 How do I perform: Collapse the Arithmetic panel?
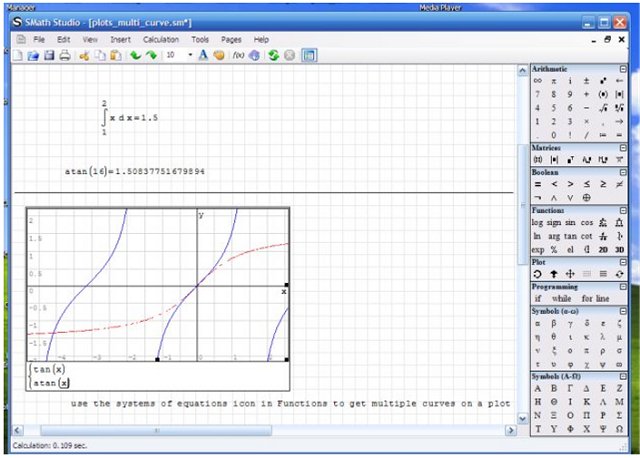tap(623, 69)
